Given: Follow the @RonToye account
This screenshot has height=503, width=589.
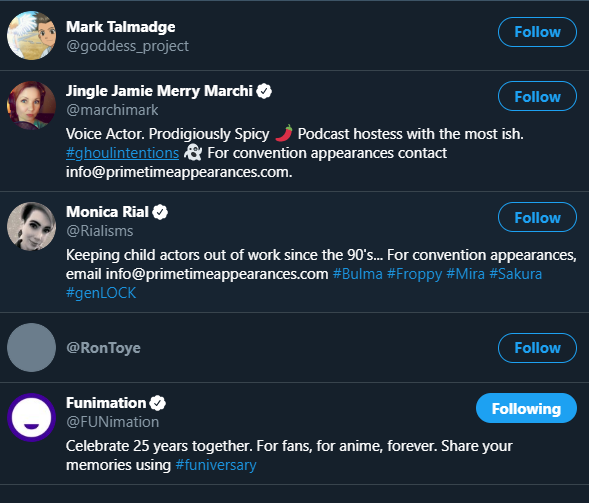Looking at the screenshot, I should (537, 348).
